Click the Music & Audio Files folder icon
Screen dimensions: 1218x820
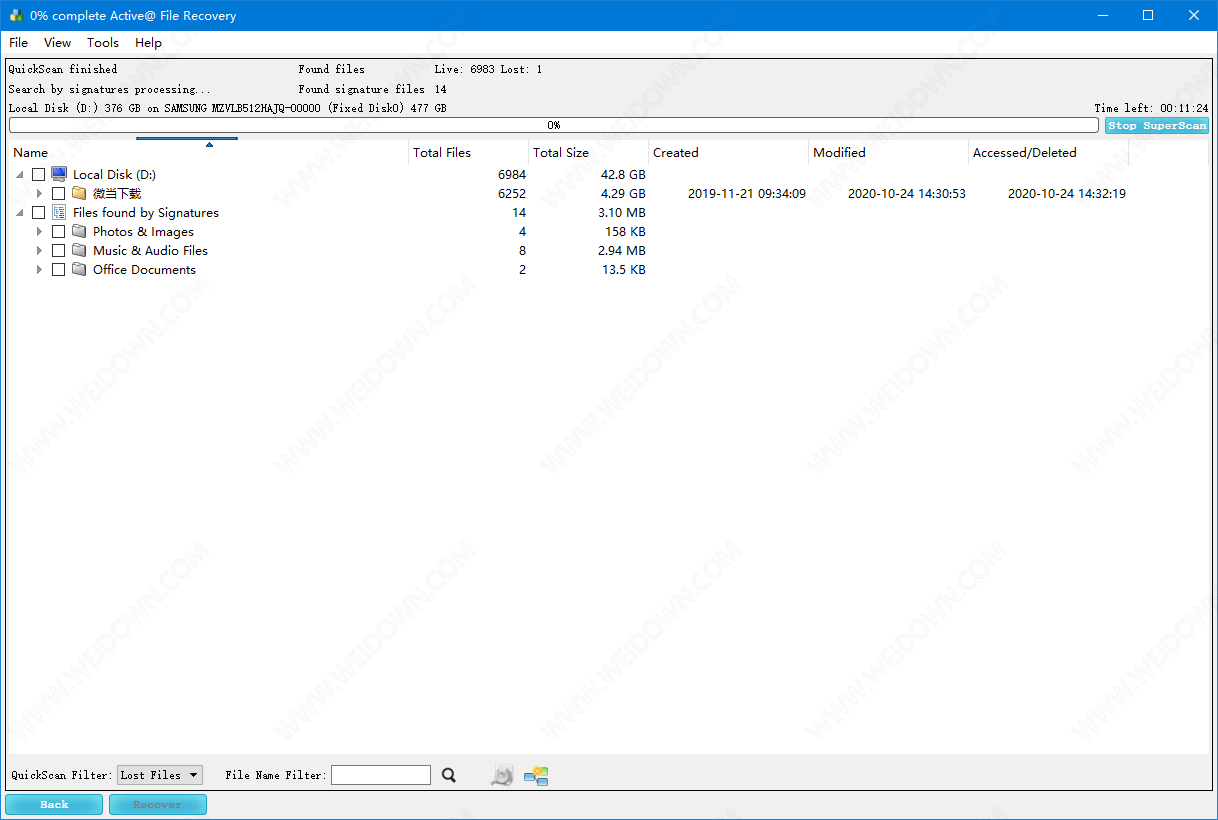click(79, 250)
